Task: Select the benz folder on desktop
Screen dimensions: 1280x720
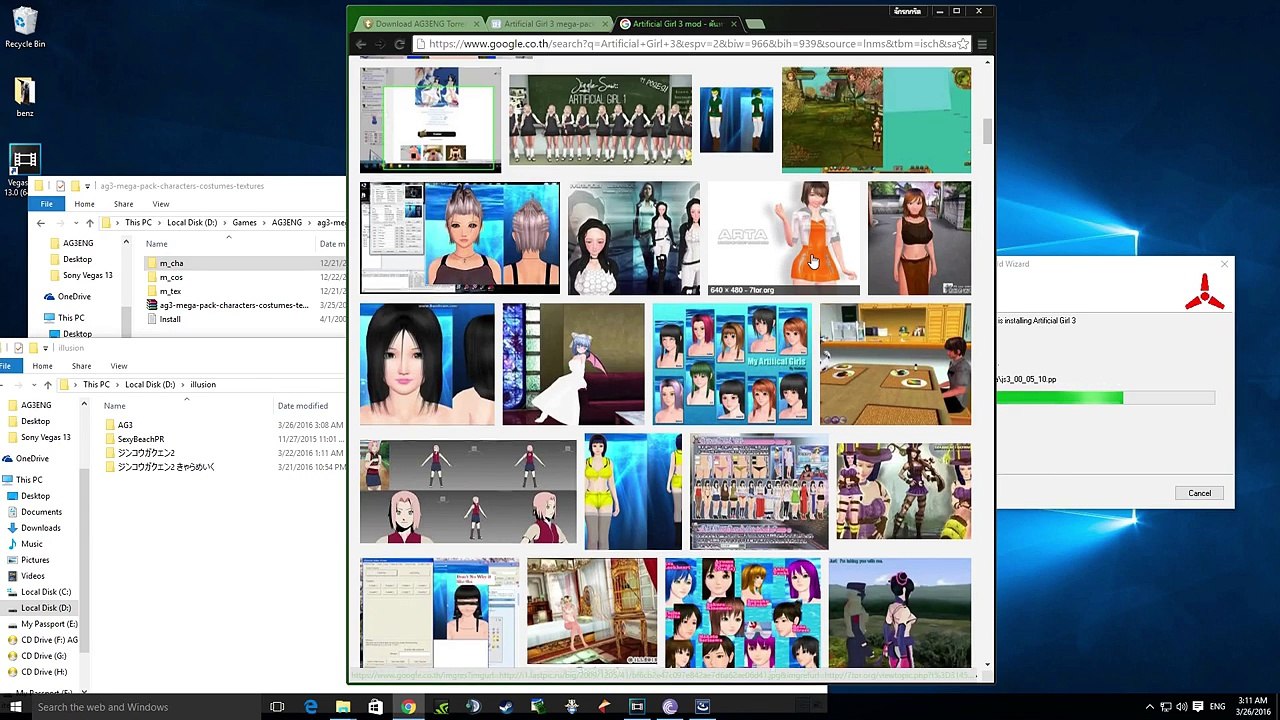Action: click(x=25, y=97)
